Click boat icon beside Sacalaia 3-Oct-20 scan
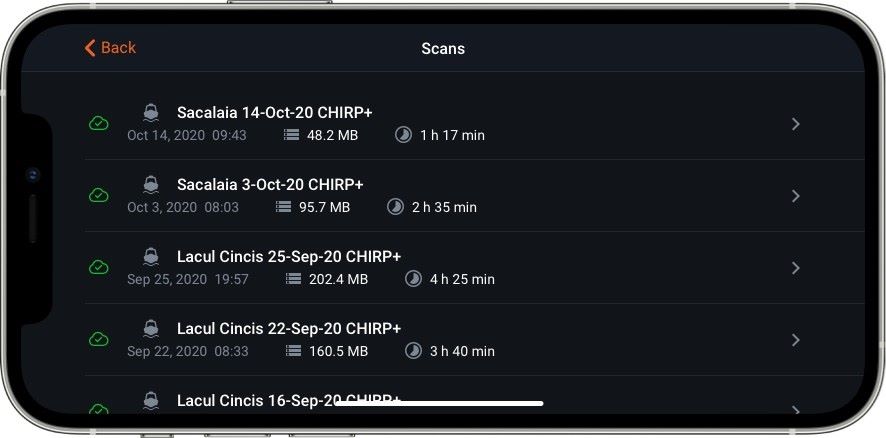886x438 pixels. tap(151, 184)
